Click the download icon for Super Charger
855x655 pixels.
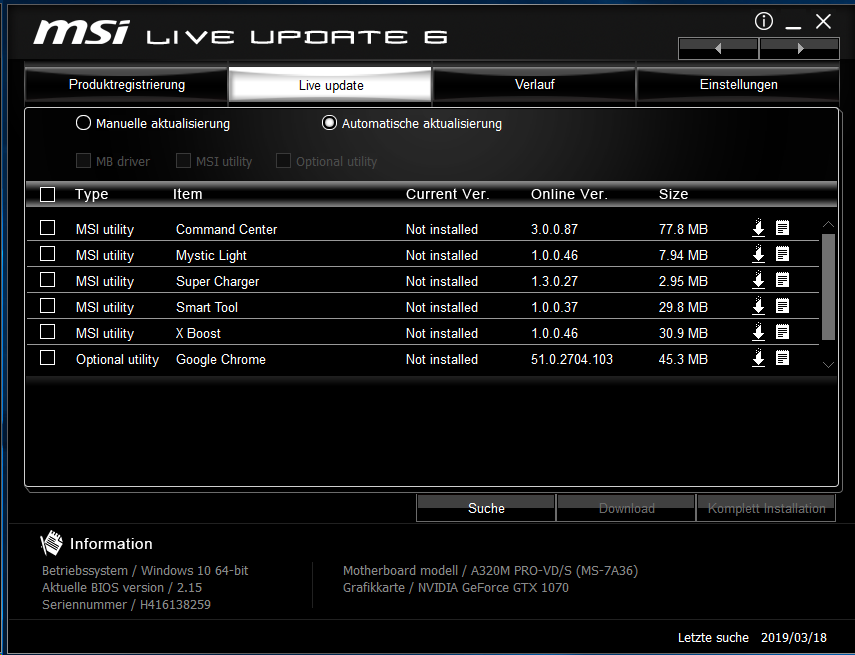pos(758,280)
